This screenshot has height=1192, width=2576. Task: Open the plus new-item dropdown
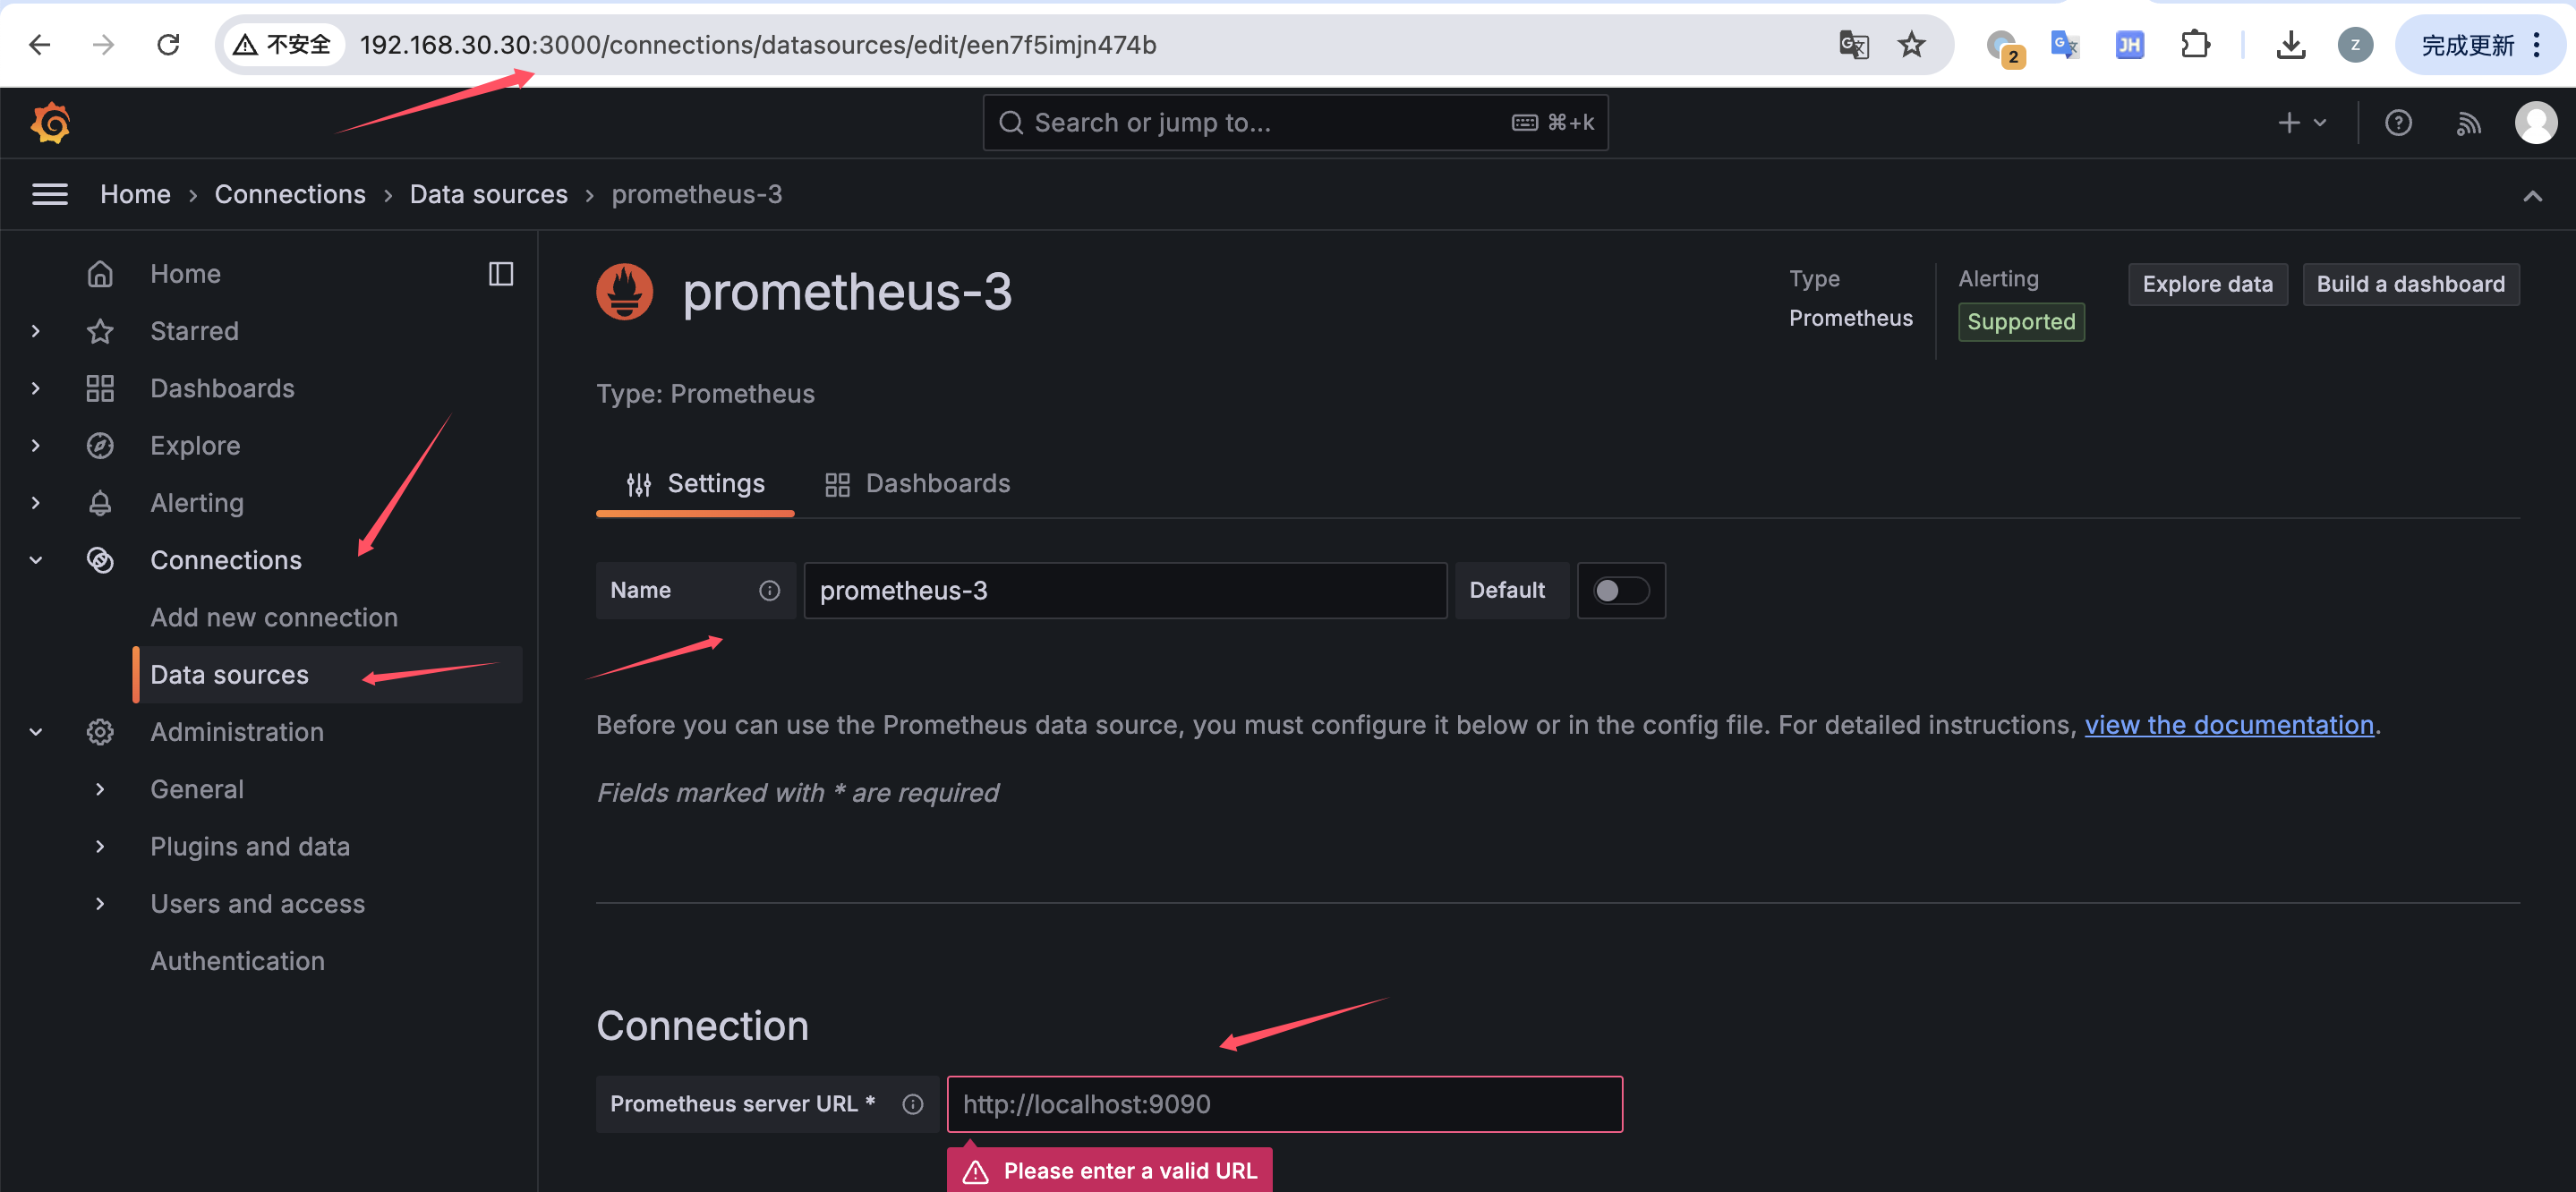coord(2301,123)
